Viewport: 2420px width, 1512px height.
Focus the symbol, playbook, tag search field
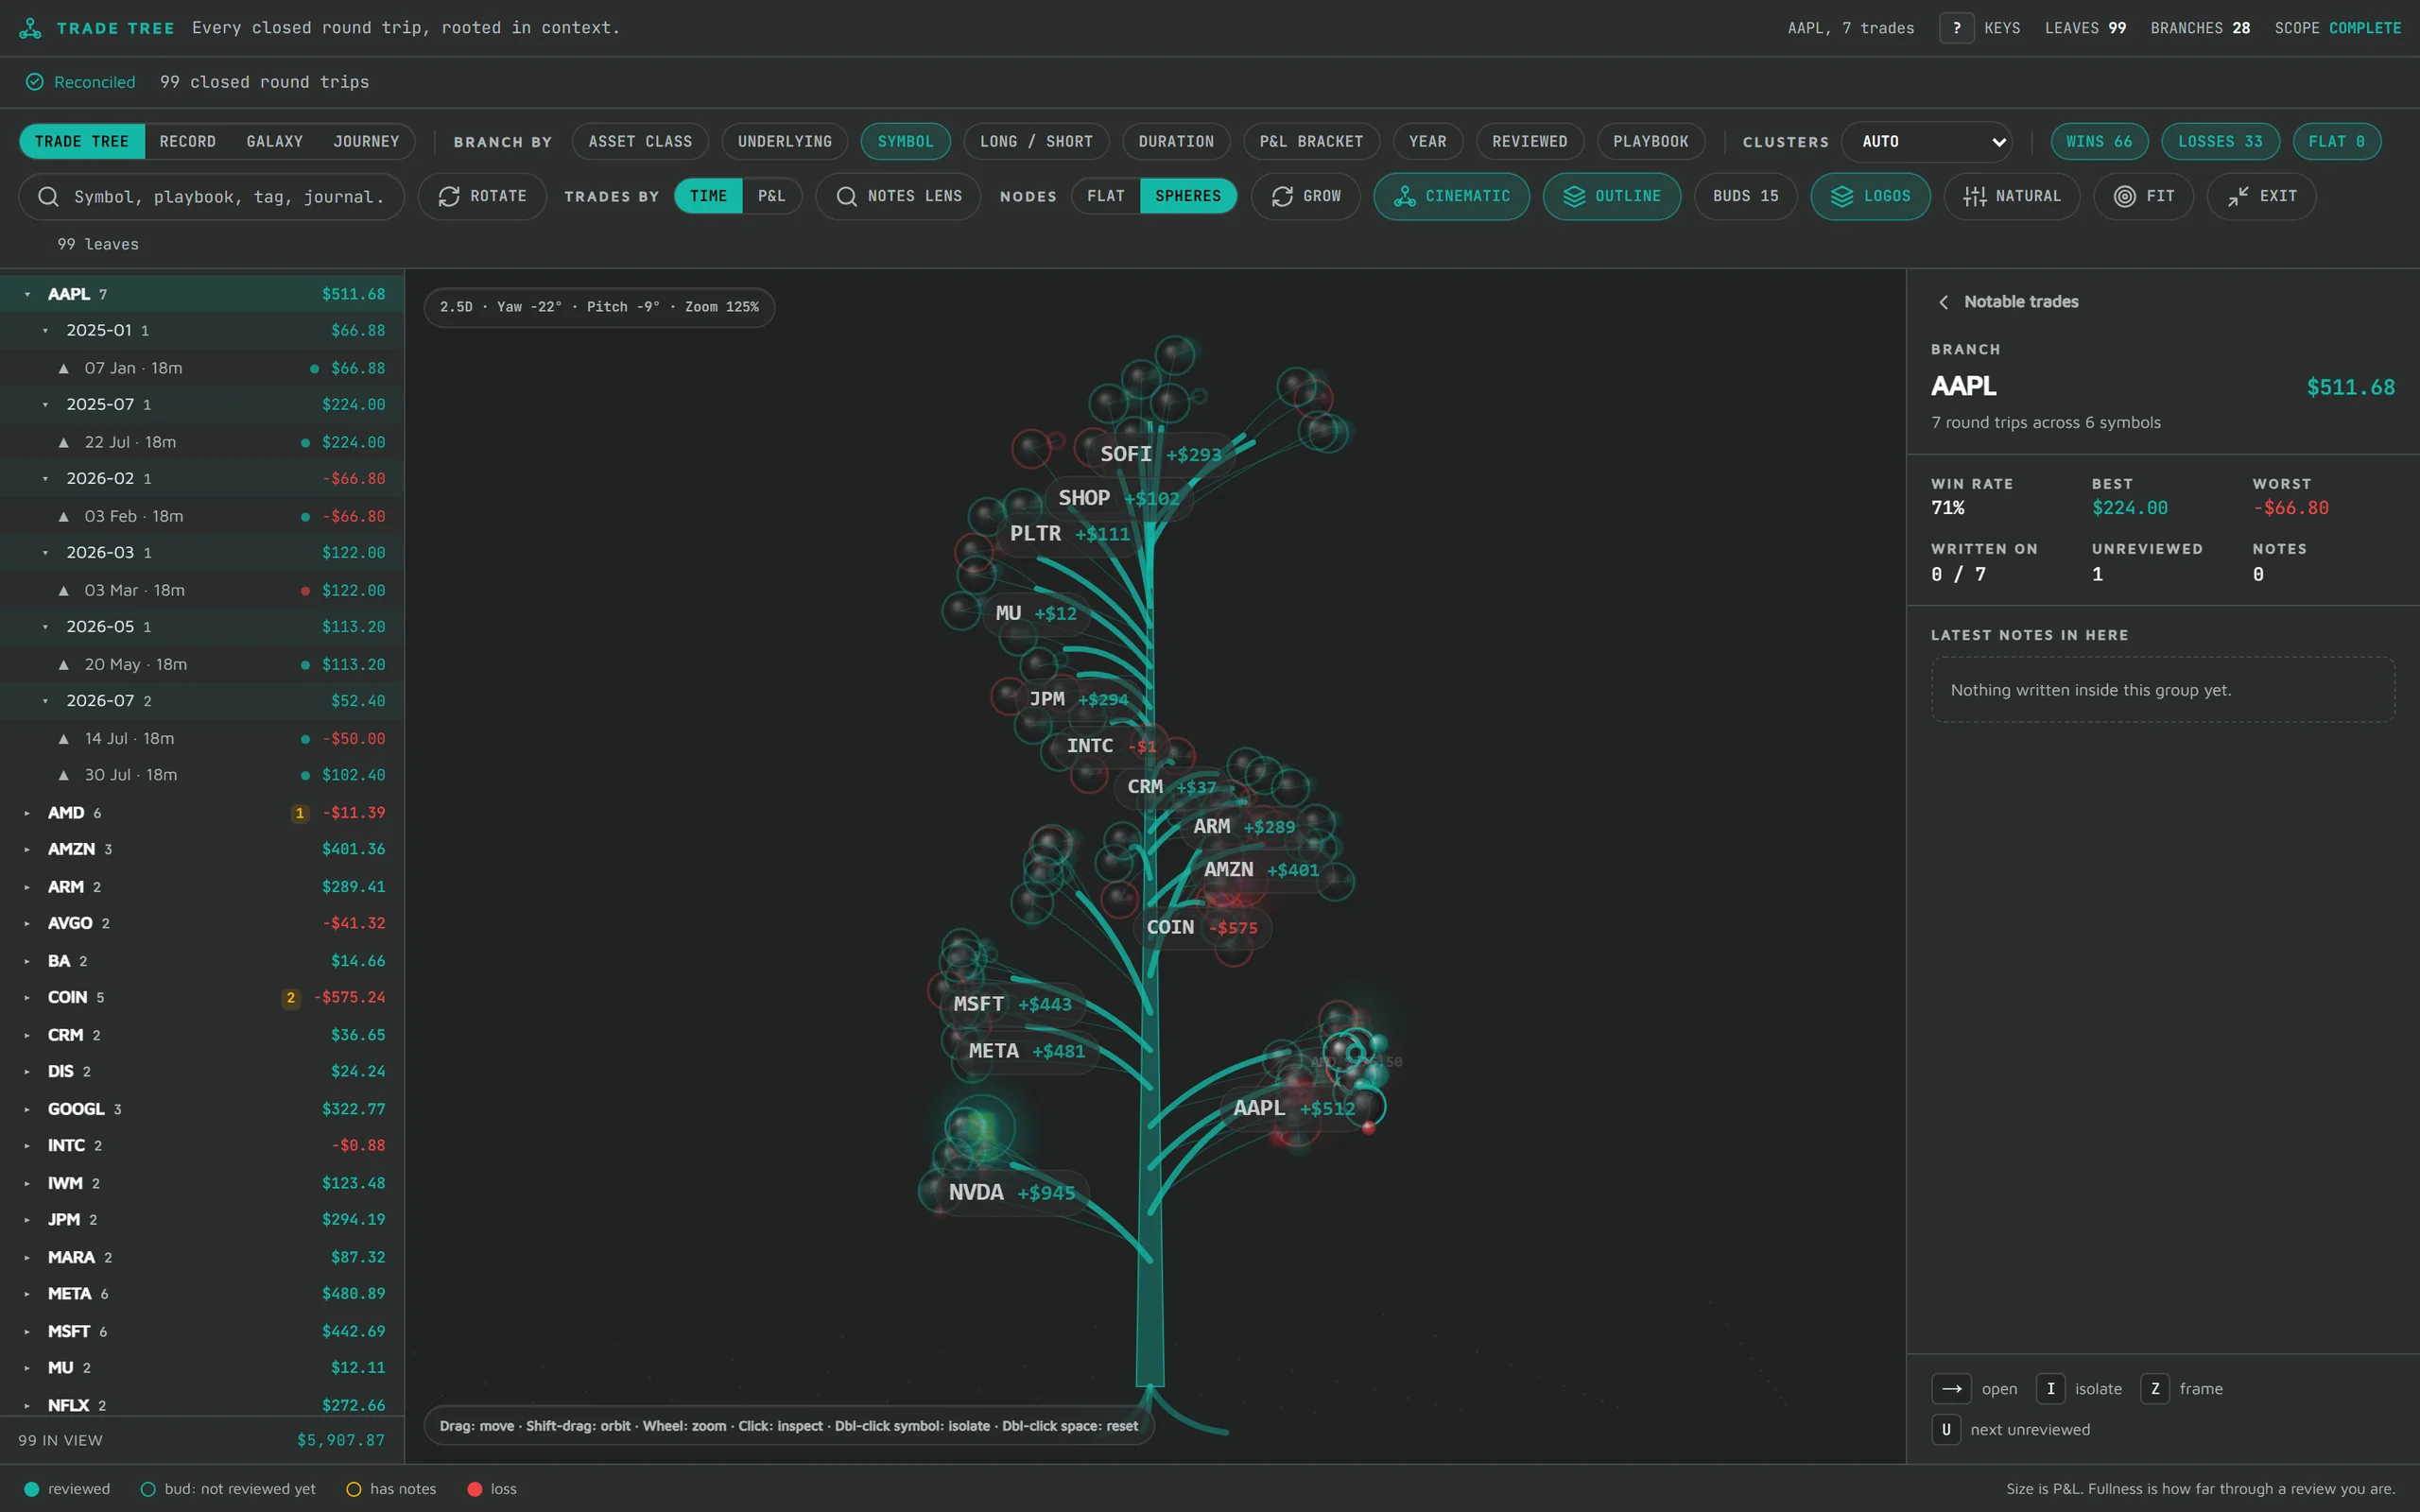(x=212, y=196)
